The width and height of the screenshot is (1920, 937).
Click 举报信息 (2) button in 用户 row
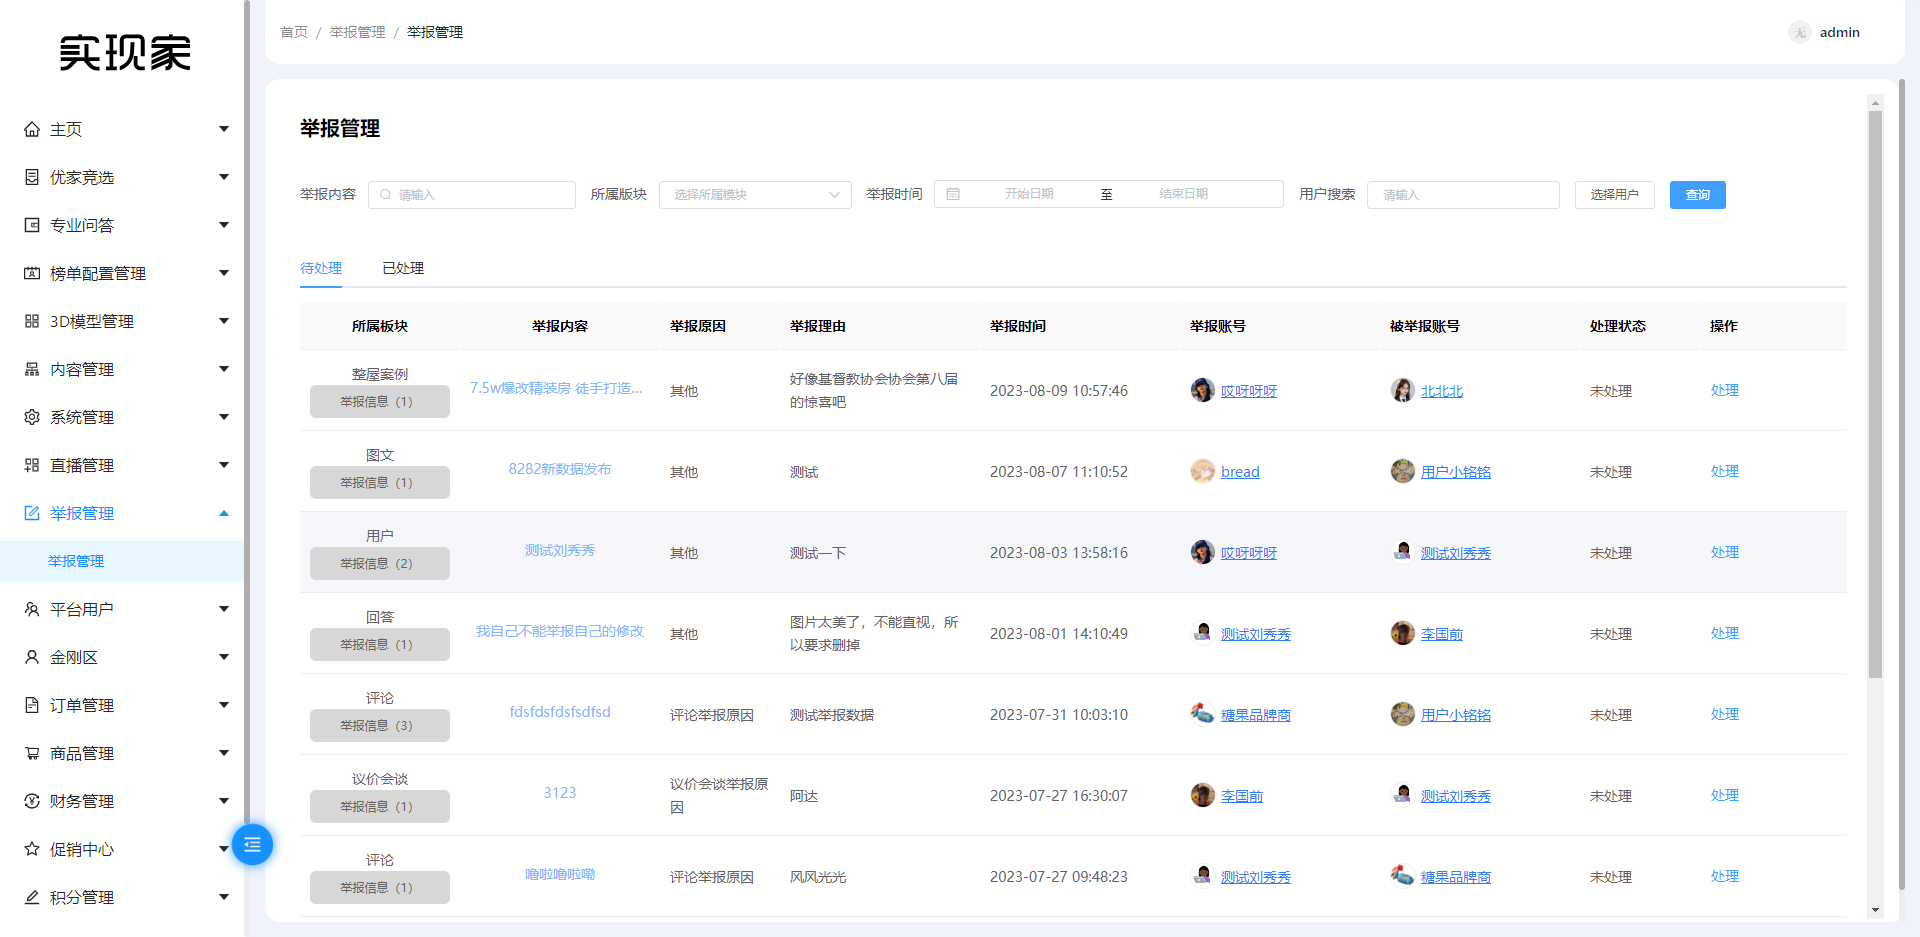pyautogui.click(x=380, y=564)
